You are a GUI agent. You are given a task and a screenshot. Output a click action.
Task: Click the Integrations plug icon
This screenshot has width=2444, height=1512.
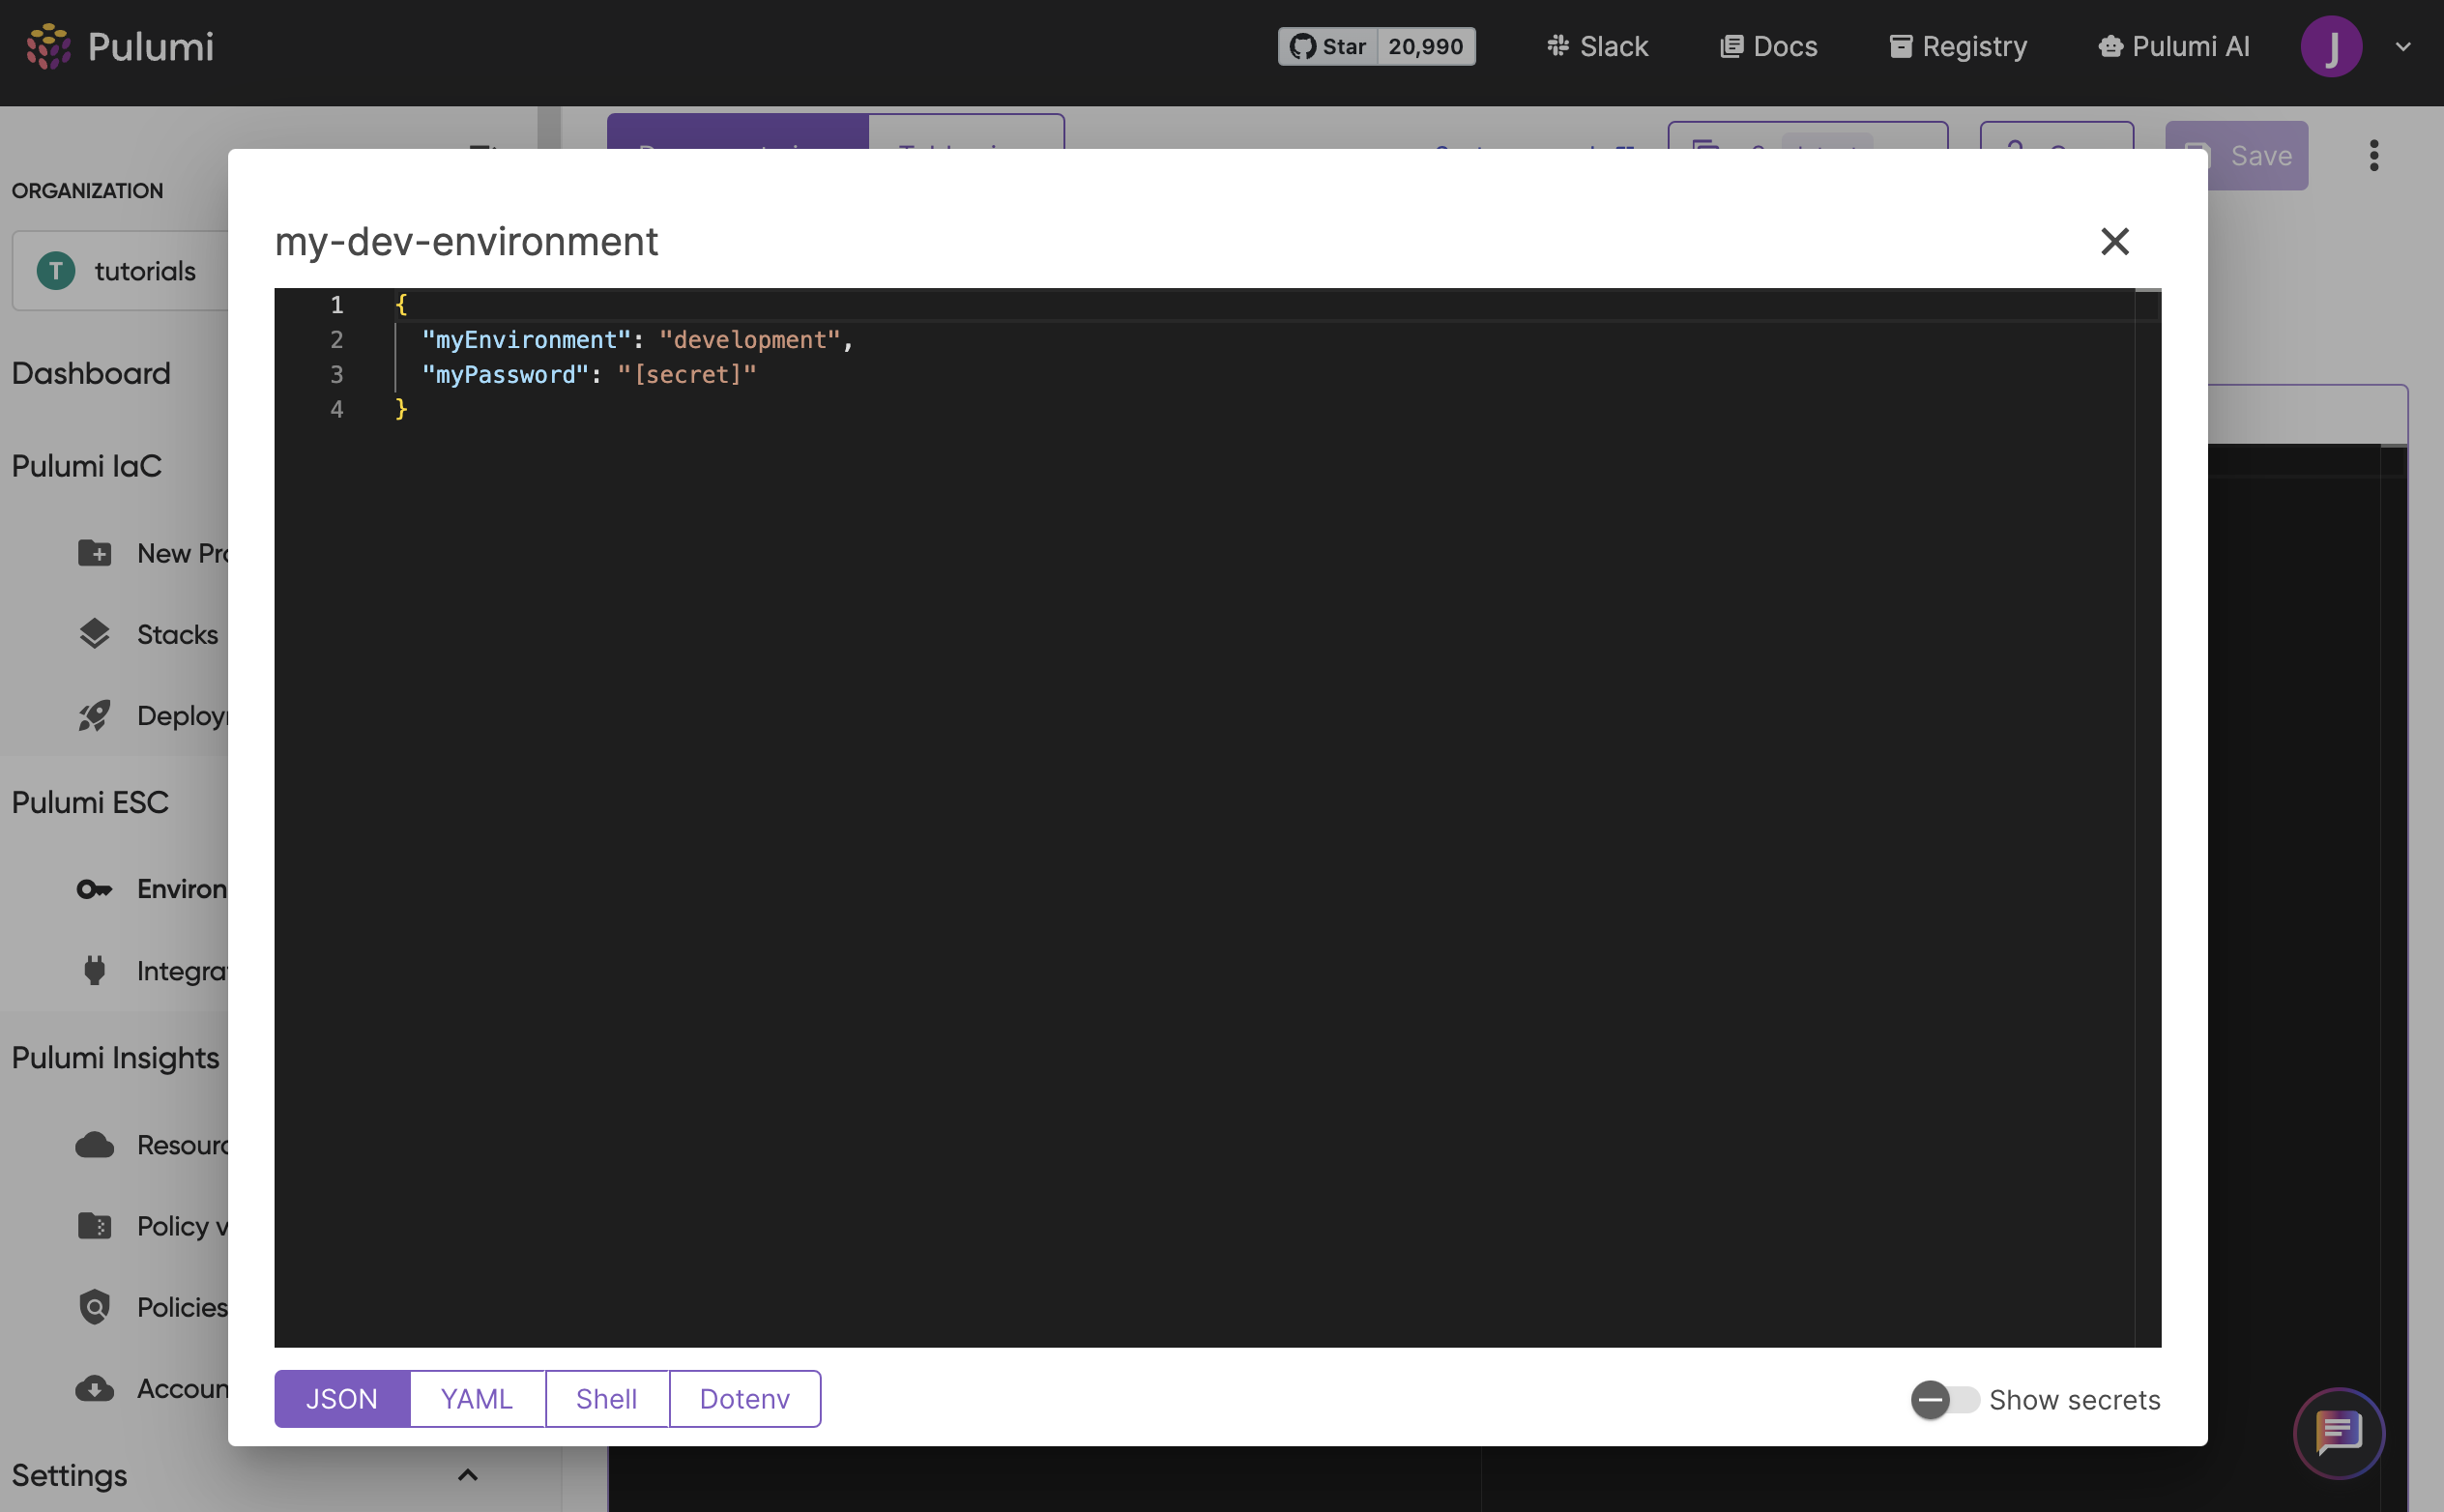tap(94, 970)
